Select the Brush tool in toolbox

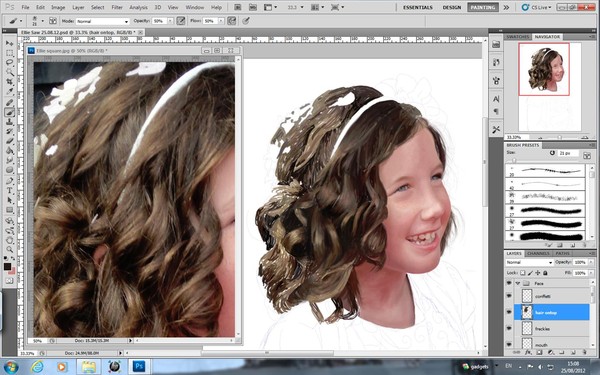9,112
